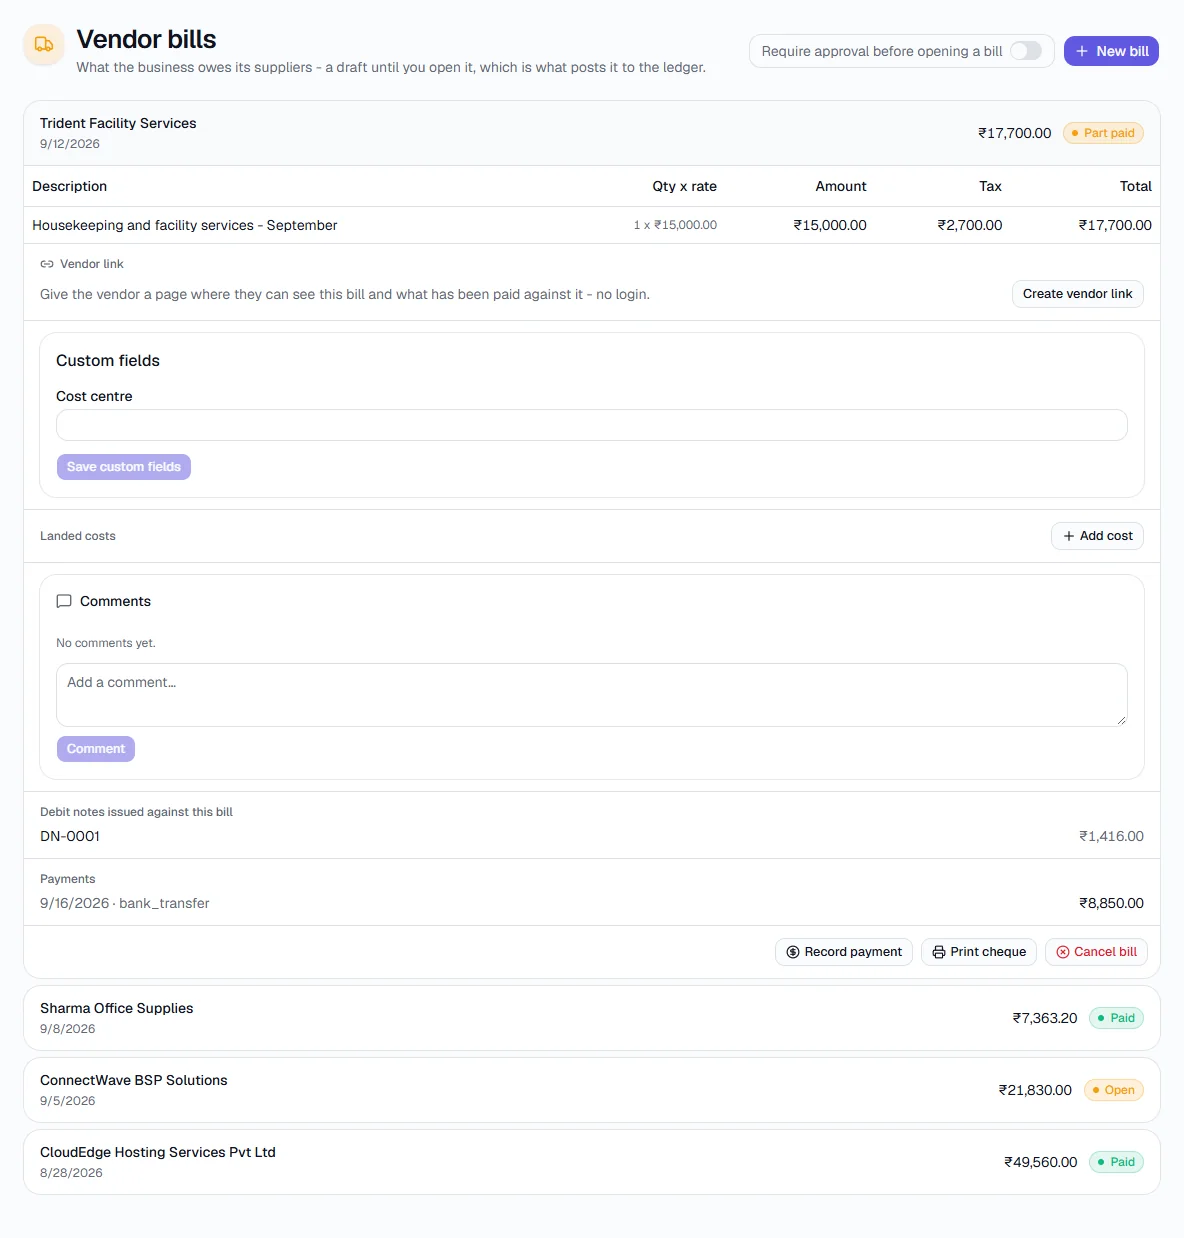The width and height of the screenshot is (1184, 1238).
Task: Collapse the Trident Facility Services bill header
Action: click(x=592, y=133)
